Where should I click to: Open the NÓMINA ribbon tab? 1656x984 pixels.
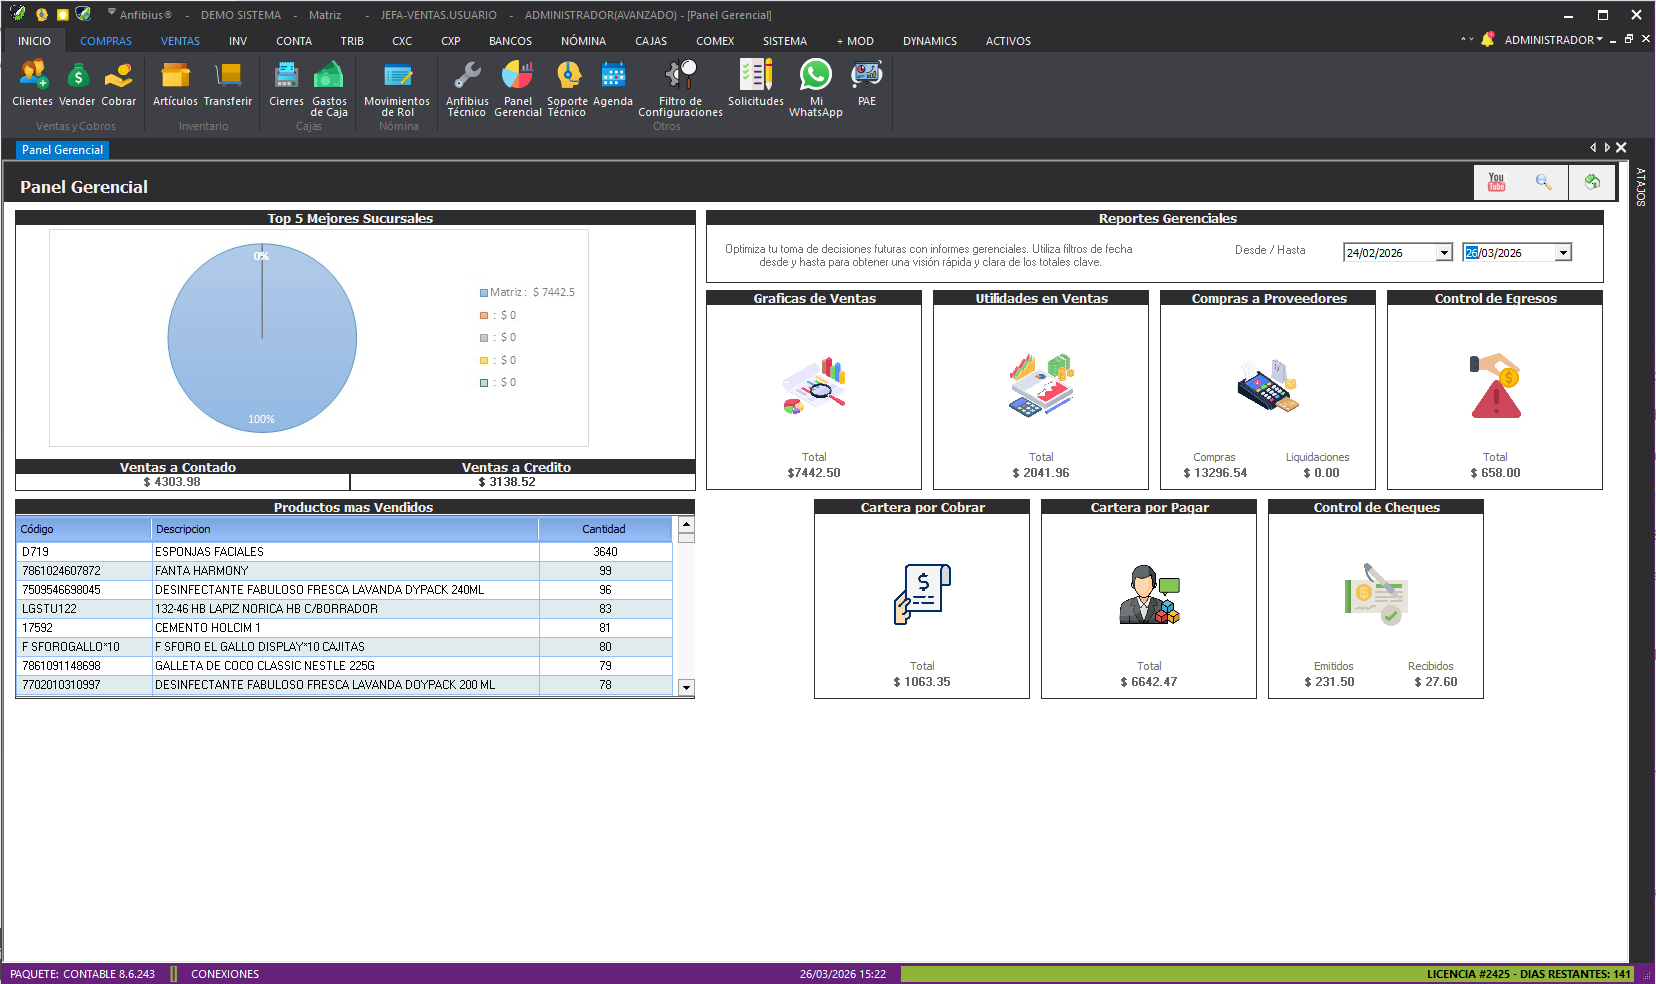click(583, 41)
